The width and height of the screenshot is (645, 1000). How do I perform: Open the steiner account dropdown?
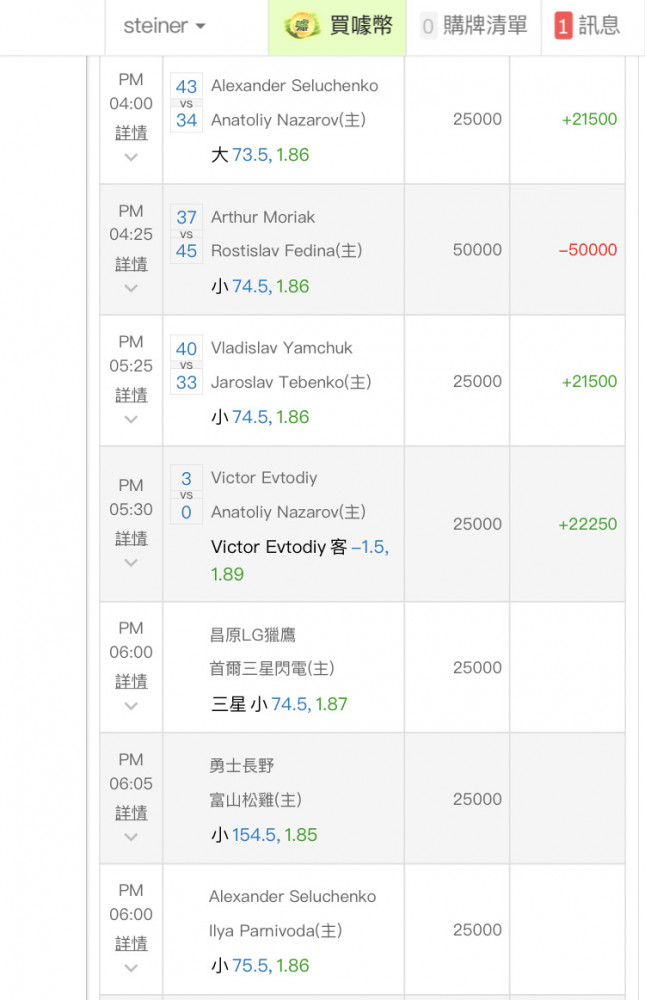click(x=164, y=26)
